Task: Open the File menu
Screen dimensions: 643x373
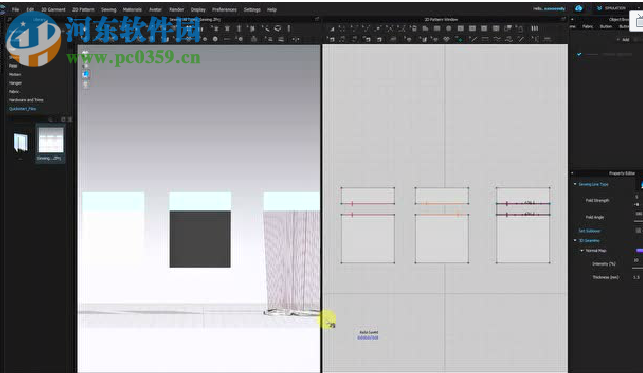Action: coord(15,9)
